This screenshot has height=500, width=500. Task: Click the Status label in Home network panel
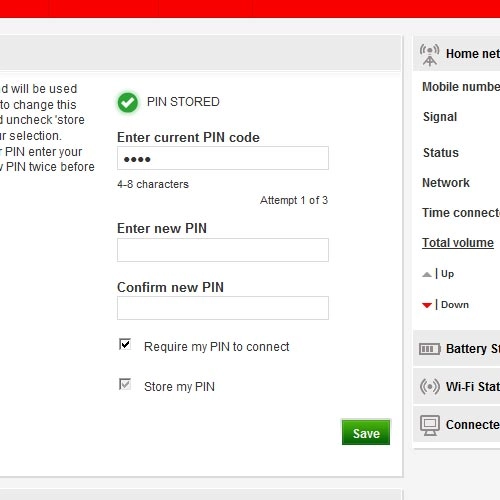point(441,153)
